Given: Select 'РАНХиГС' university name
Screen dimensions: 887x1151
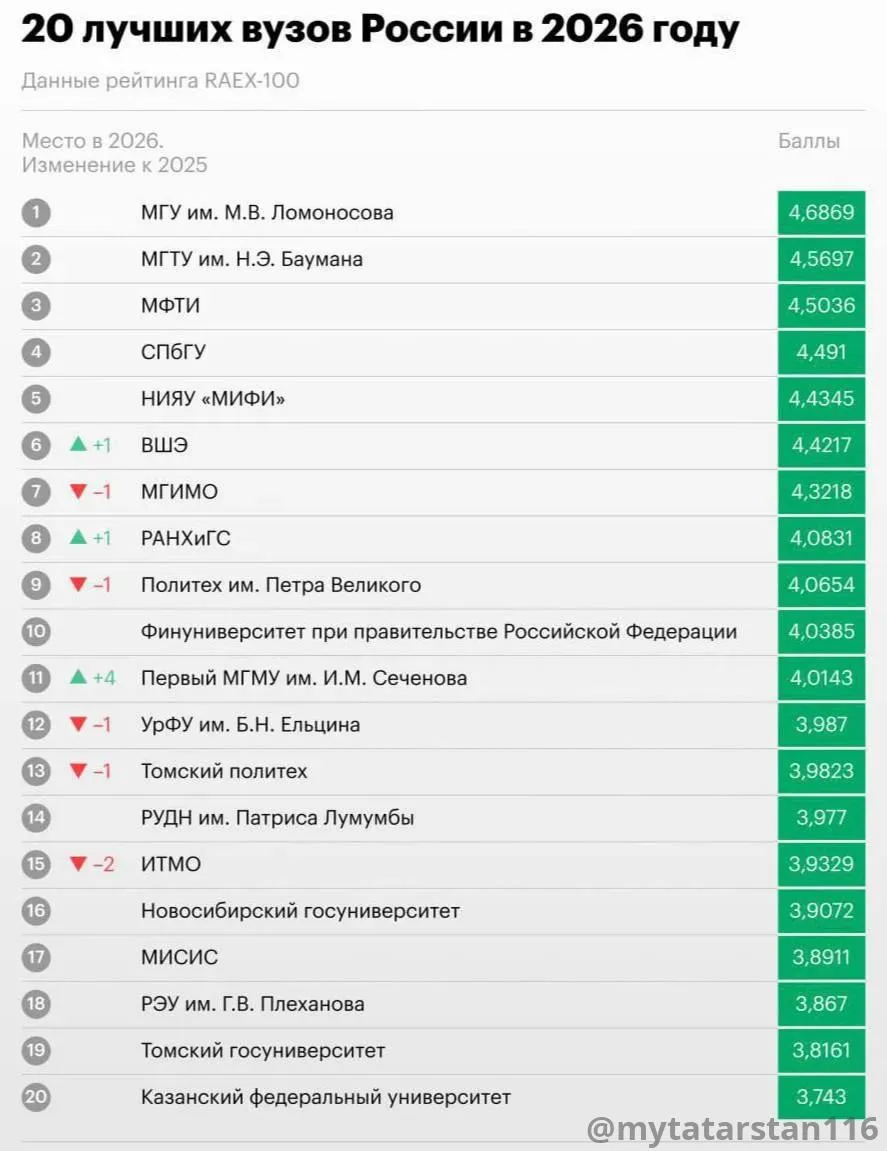Looking at the screenshot, I should [x=186, y=538].
